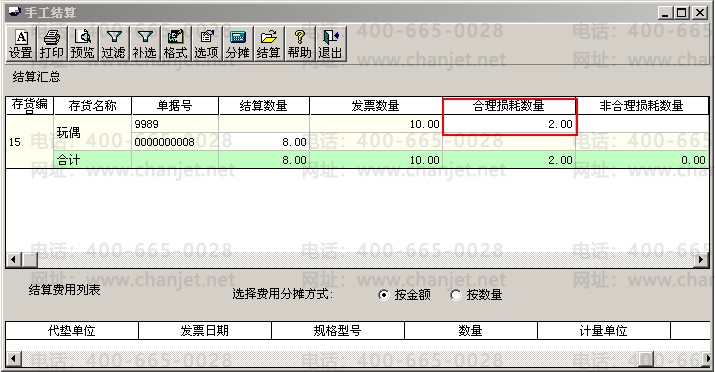The width and height of the screenshot is (715, 372).
Task: Click the 代垫单位 column header
Action: click(72, 331)
